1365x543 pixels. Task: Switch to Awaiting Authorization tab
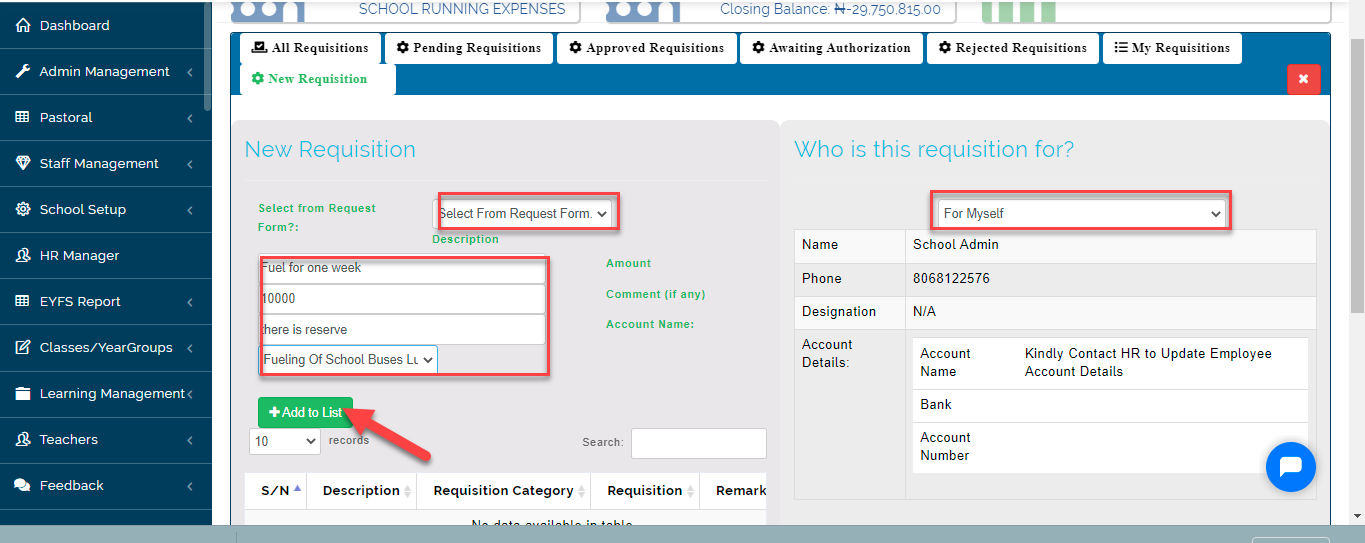[x=831, y=48]
